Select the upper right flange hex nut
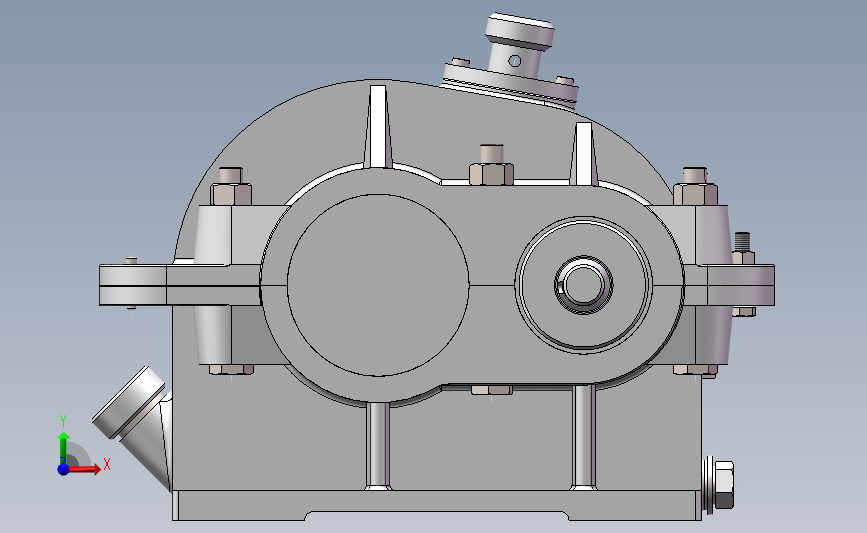Viewport: 867px width, 533px height. click(x=695, y=194)
